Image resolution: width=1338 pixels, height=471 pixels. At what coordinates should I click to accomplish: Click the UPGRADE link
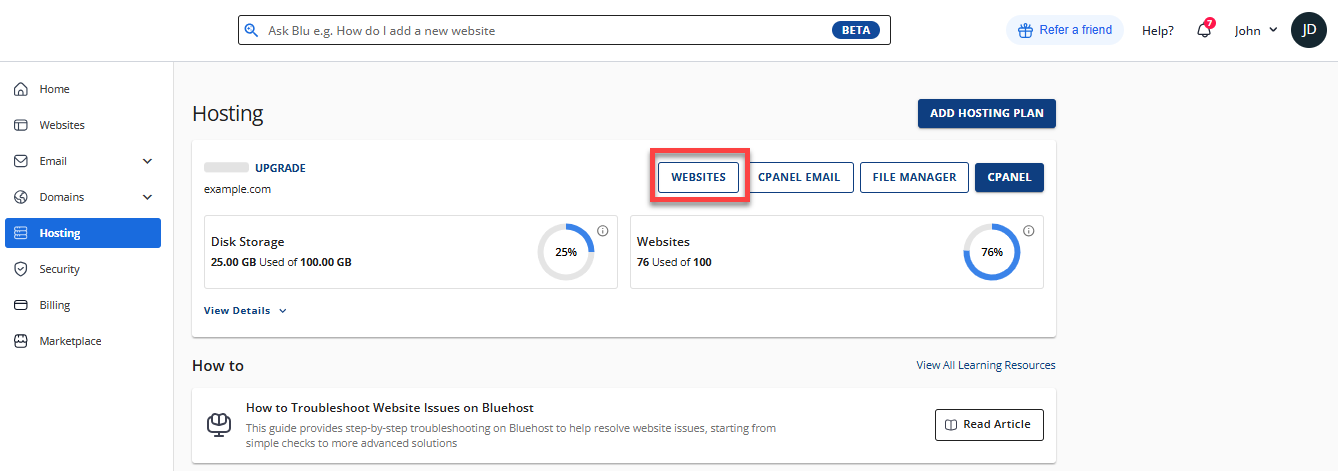(280, 168)
